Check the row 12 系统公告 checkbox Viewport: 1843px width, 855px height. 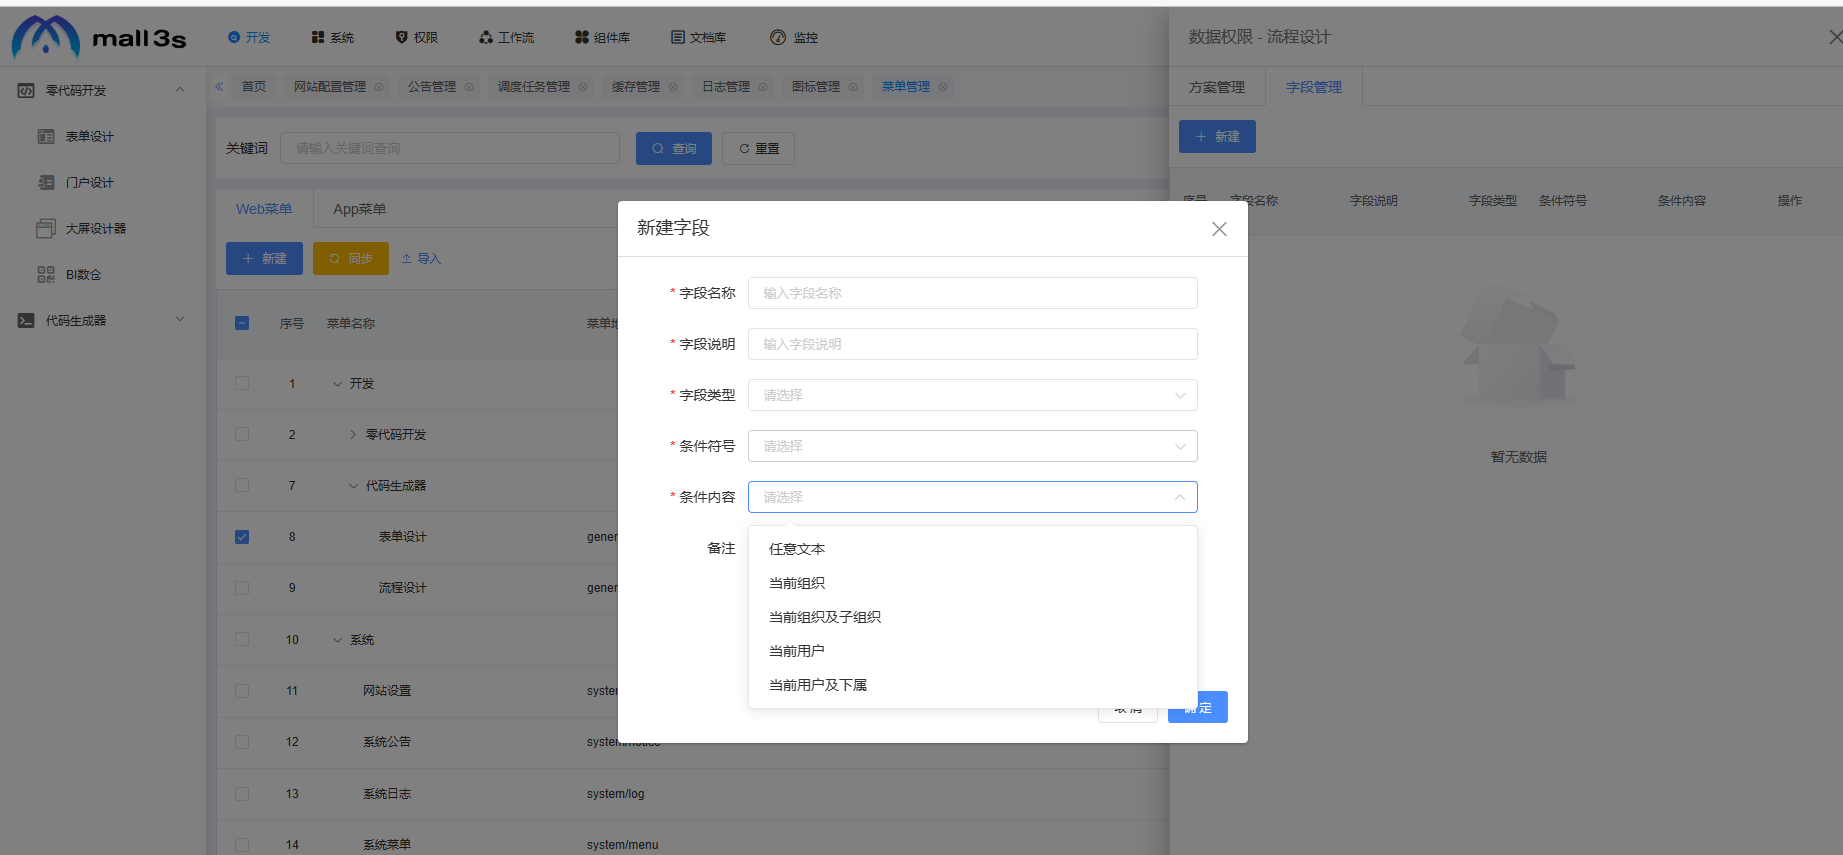(242, 742)
